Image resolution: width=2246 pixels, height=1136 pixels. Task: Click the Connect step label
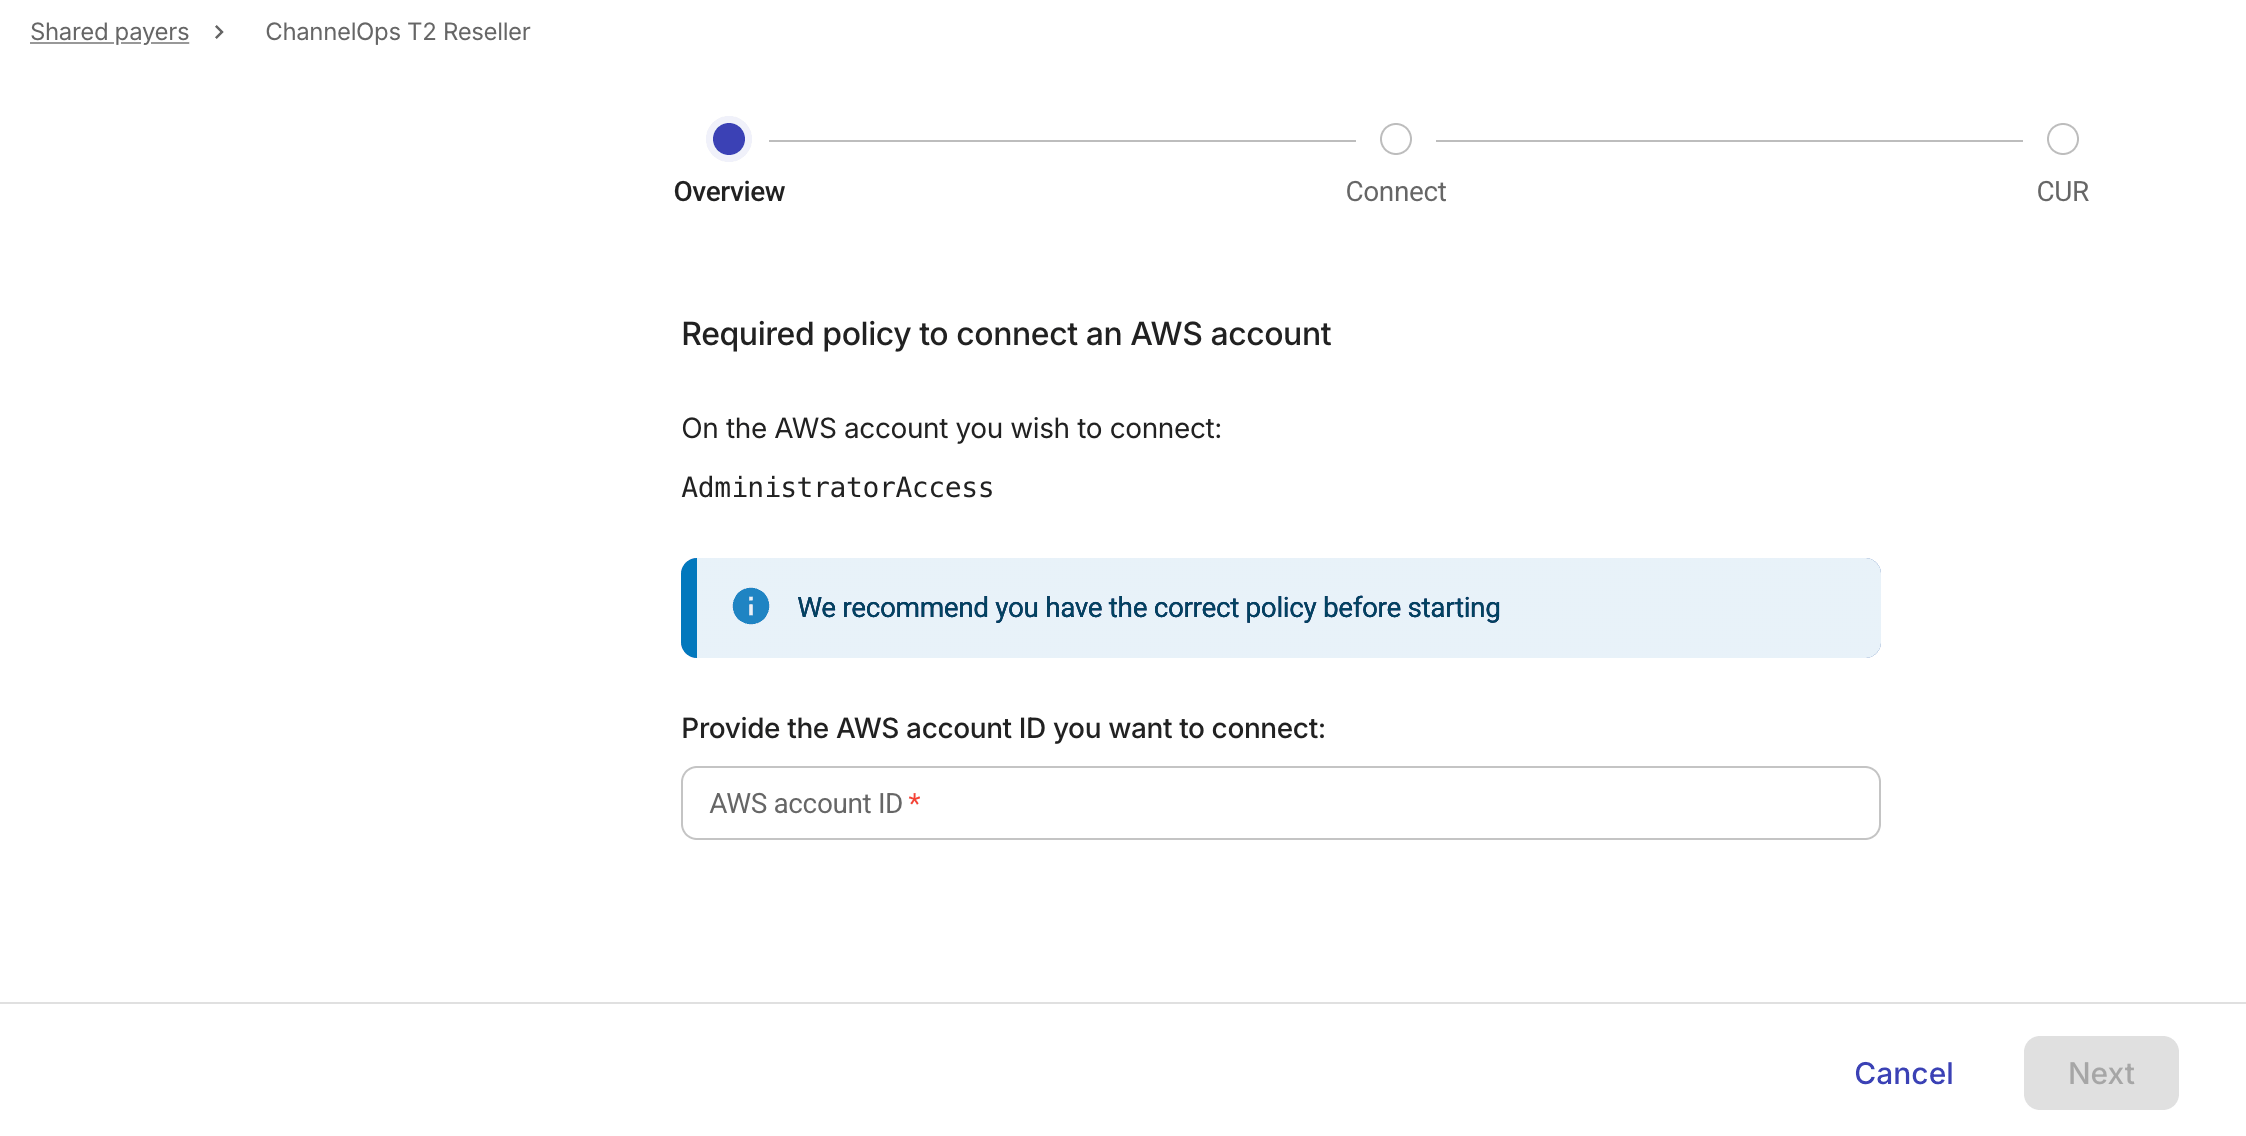1396,192
